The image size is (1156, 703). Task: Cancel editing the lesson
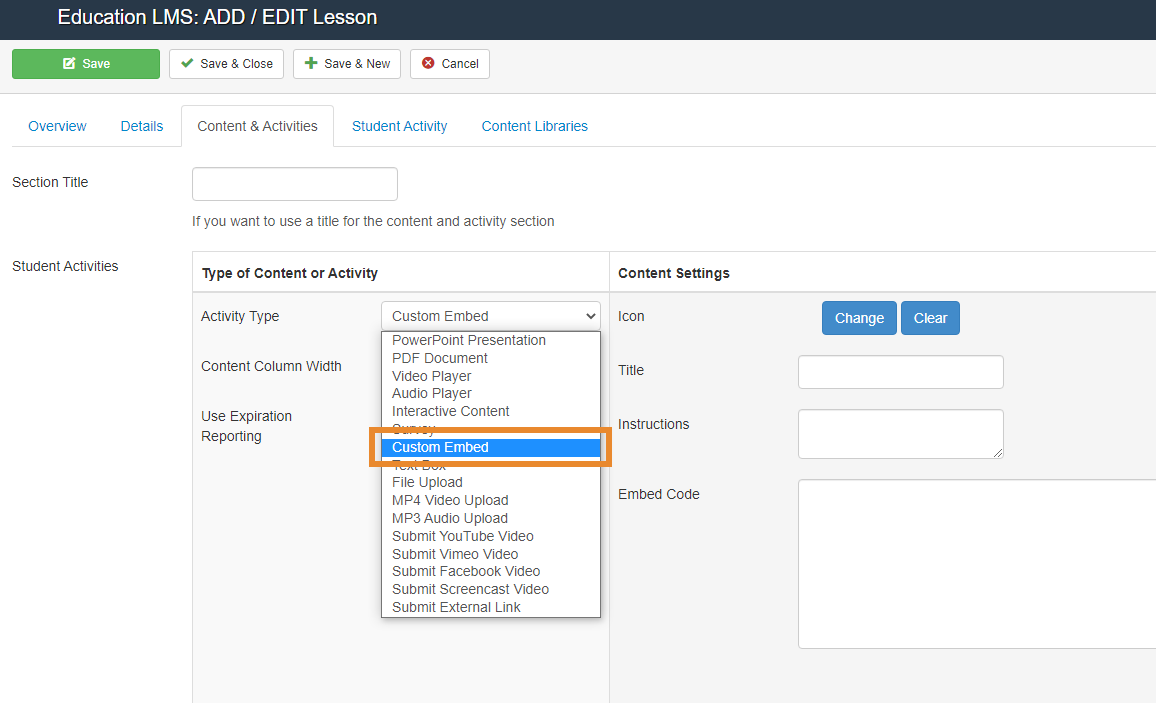point(450,64)
